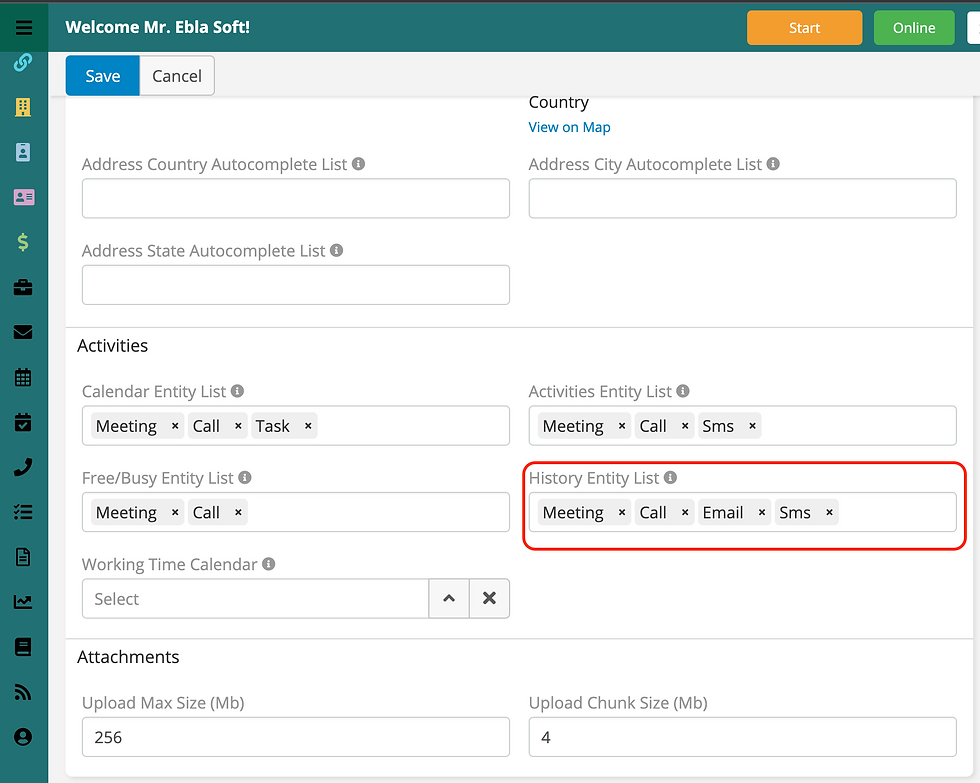The height and width of the screenshot is (783, 980).
Task: Open the briefcase icon in sidebar
Action: click(23, 288)
